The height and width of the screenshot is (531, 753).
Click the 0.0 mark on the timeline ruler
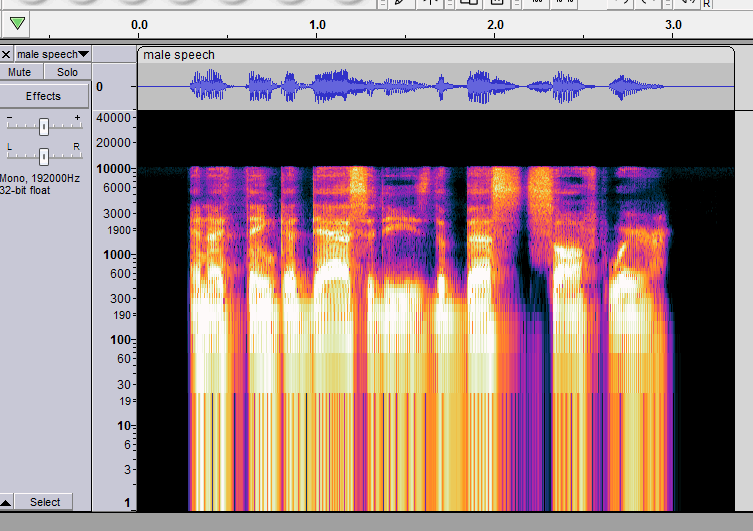coord(139,24)
